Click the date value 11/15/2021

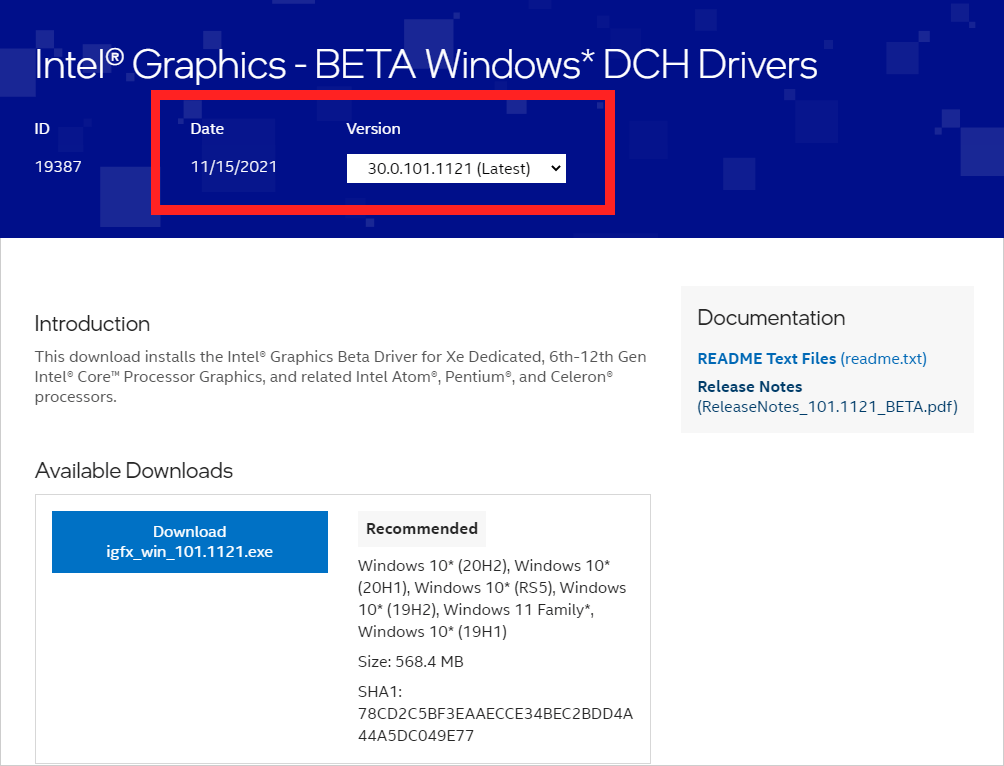(234, 167)
